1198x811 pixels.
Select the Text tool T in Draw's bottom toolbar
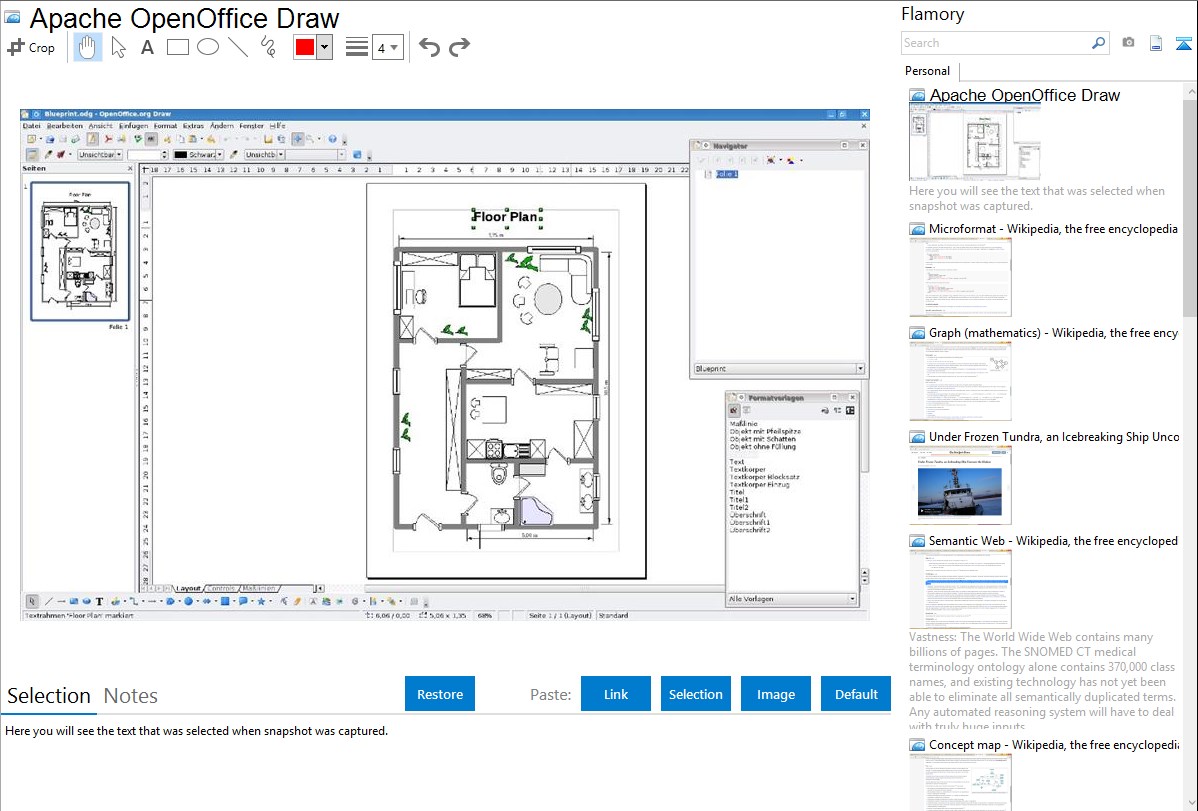pos(99,602)
